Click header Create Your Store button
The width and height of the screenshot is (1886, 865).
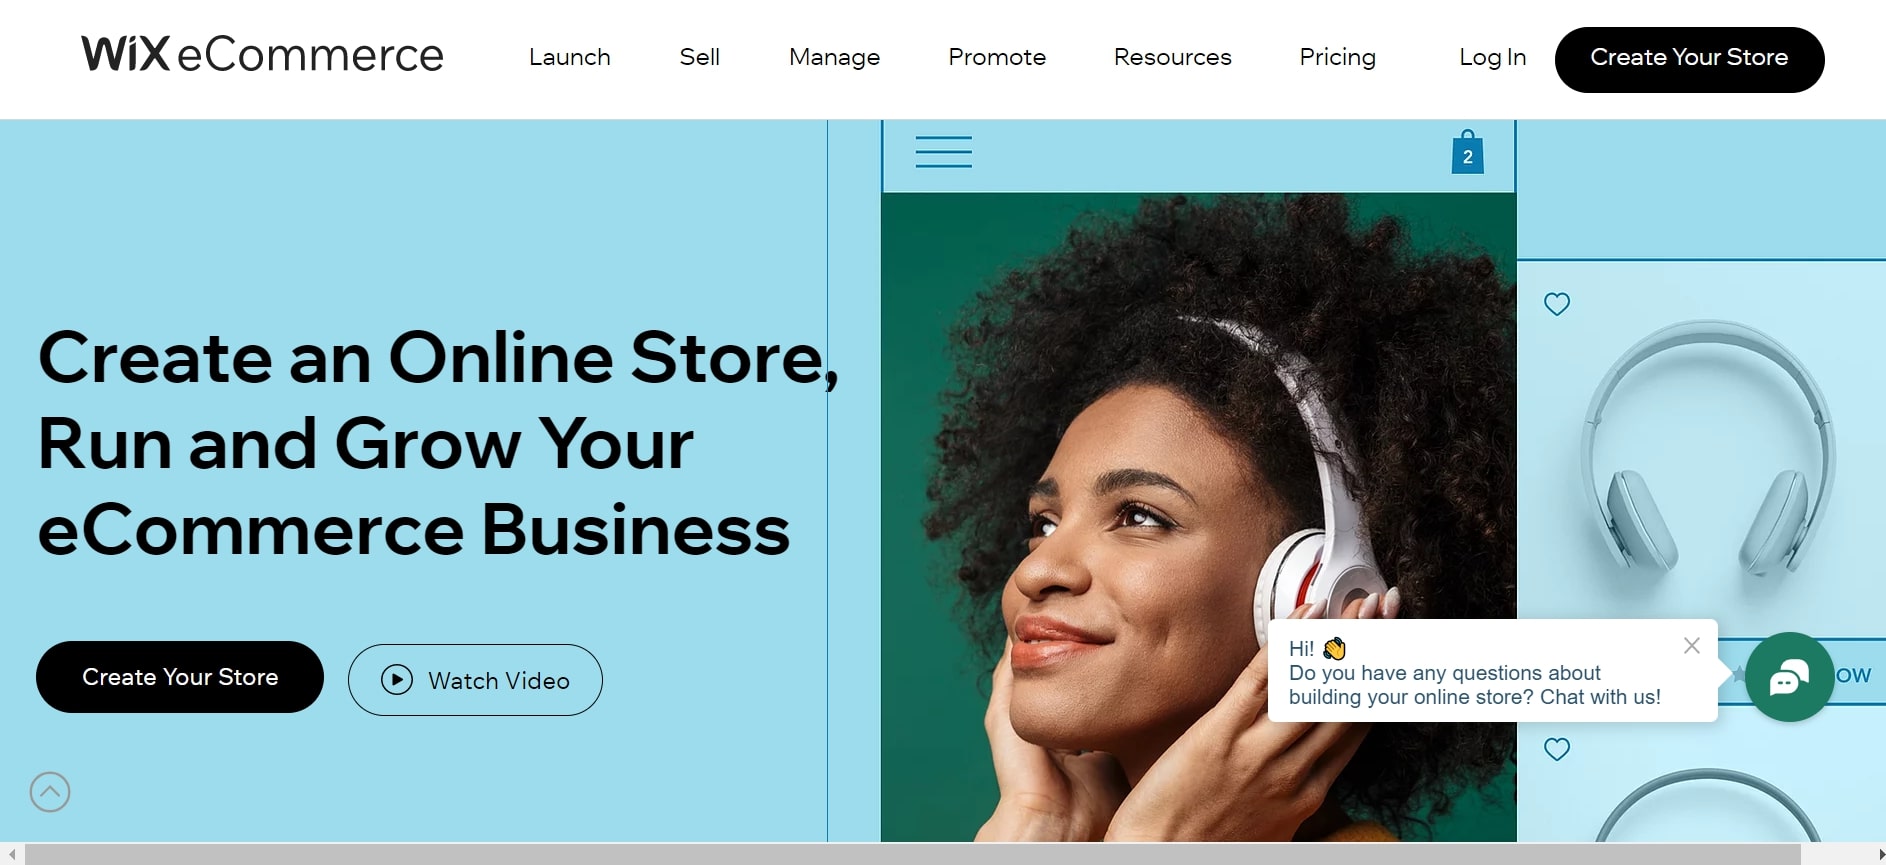pyautogui.click(x=1689, y=59)
